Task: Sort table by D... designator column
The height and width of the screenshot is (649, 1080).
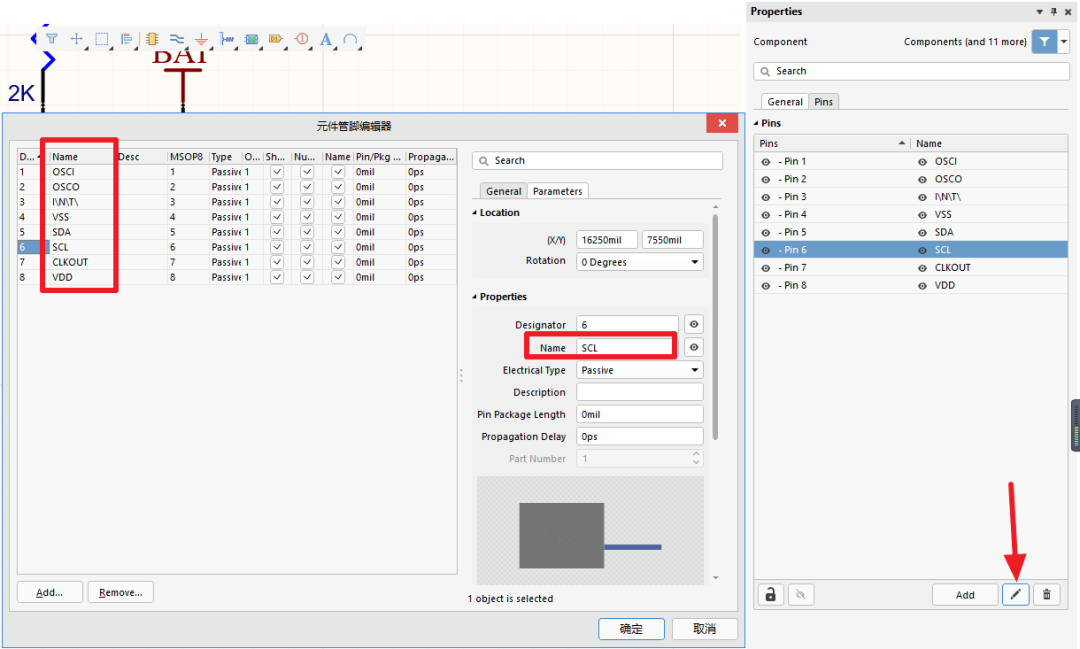Action: pyautogui.click(x=31, y=156)
